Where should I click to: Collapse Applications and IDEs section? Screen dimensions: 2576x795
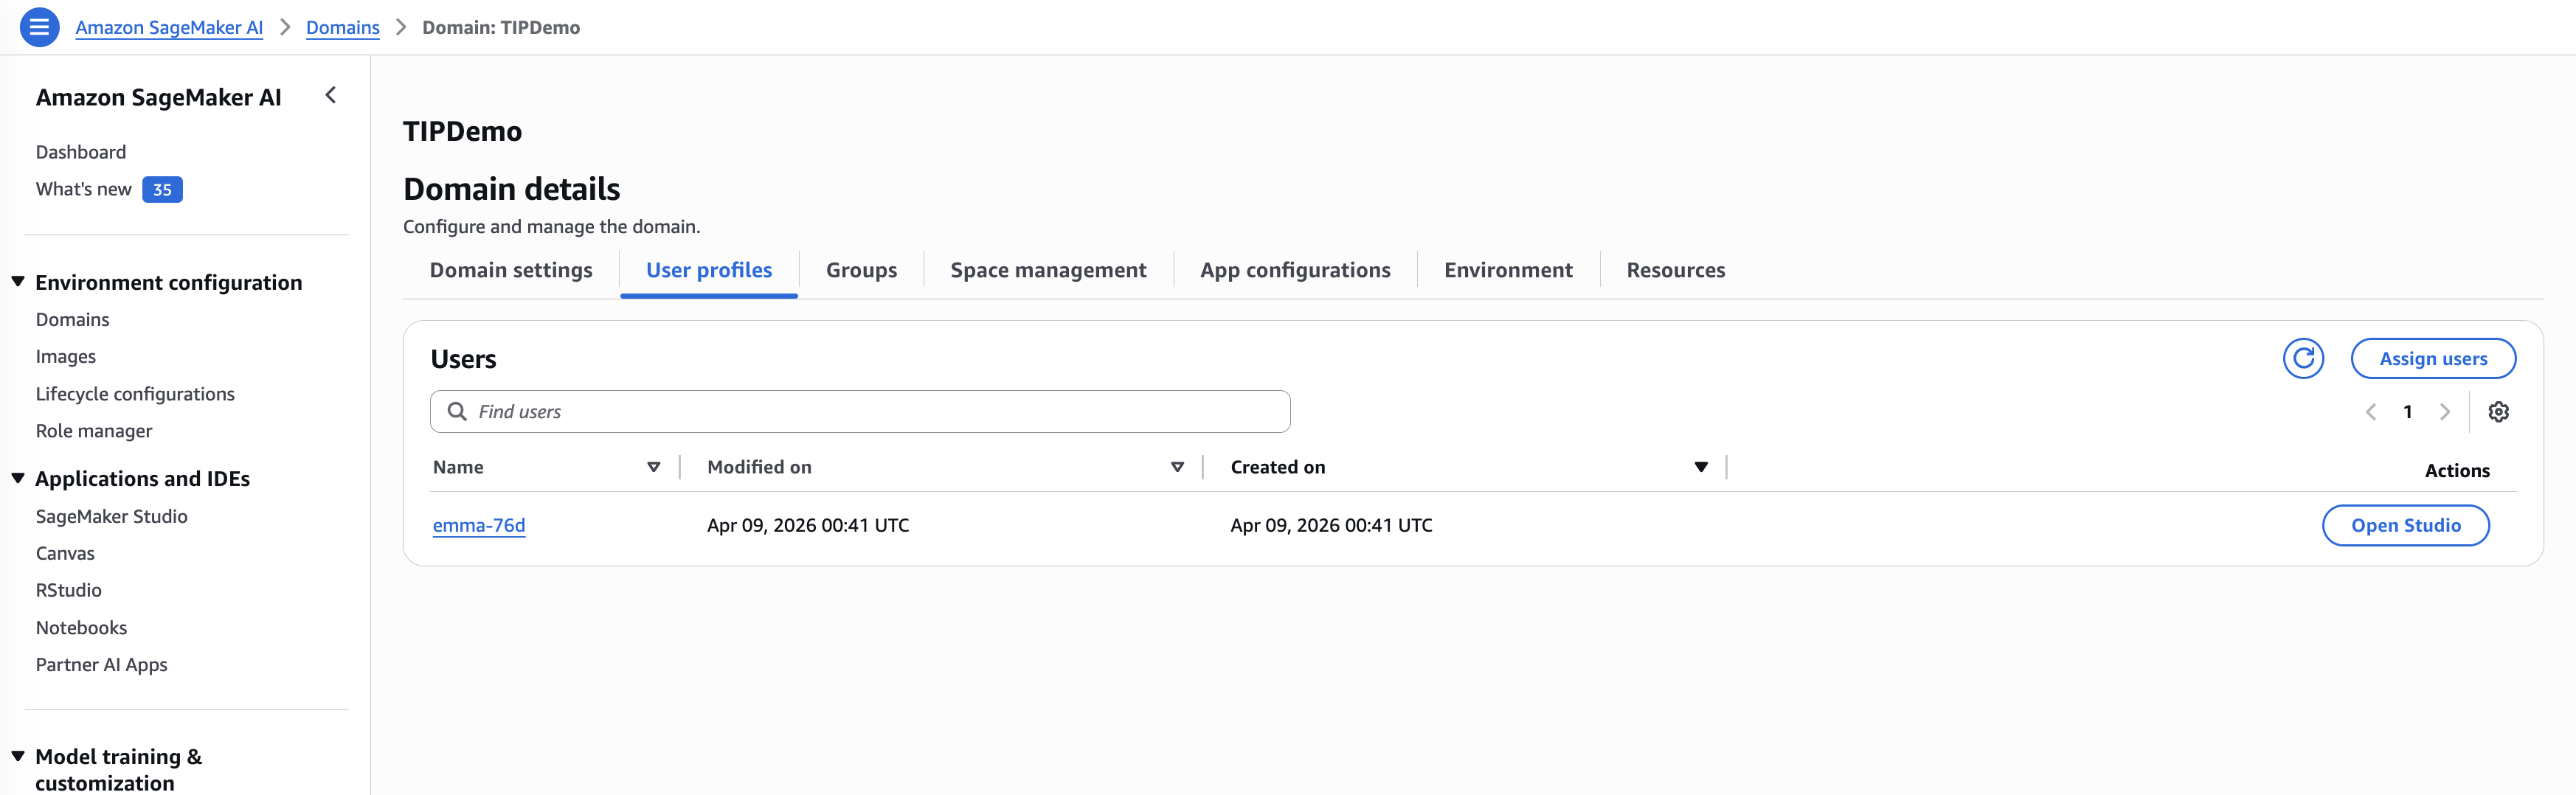tap(18, 478)
